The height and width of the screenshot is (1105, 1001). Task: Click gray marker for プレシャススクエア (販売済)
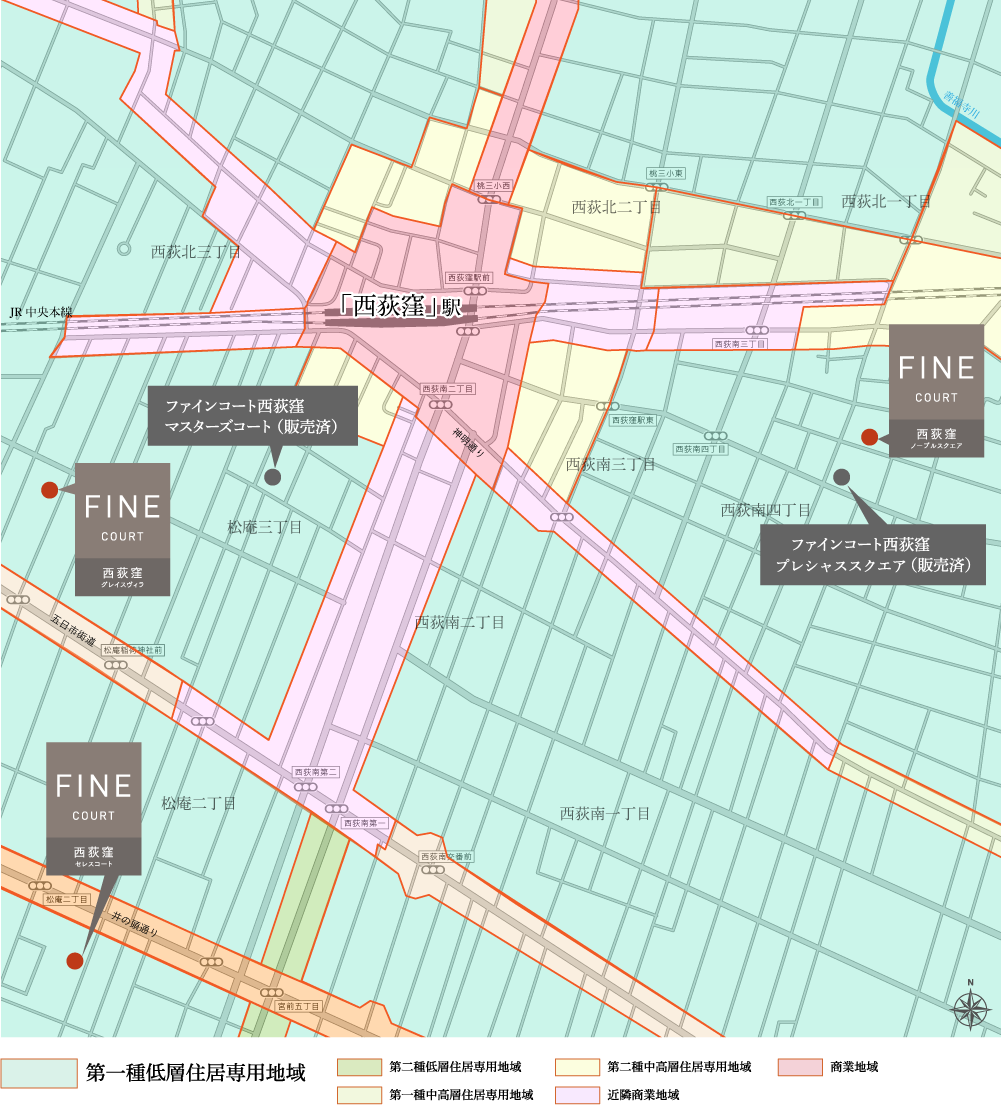pyautogui.click(x=841, y=477)
